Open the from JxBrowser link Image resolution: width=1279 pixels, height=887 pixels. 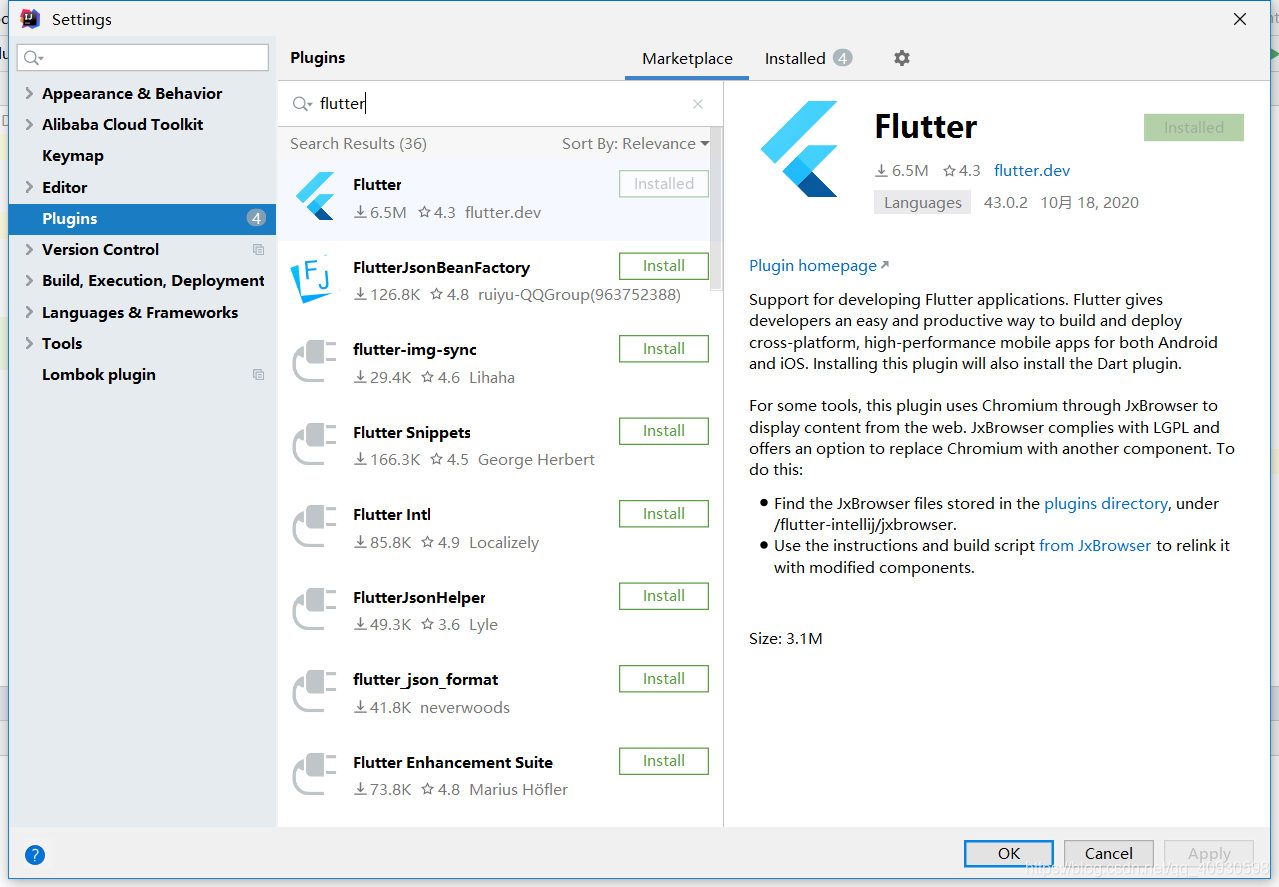1095,545
